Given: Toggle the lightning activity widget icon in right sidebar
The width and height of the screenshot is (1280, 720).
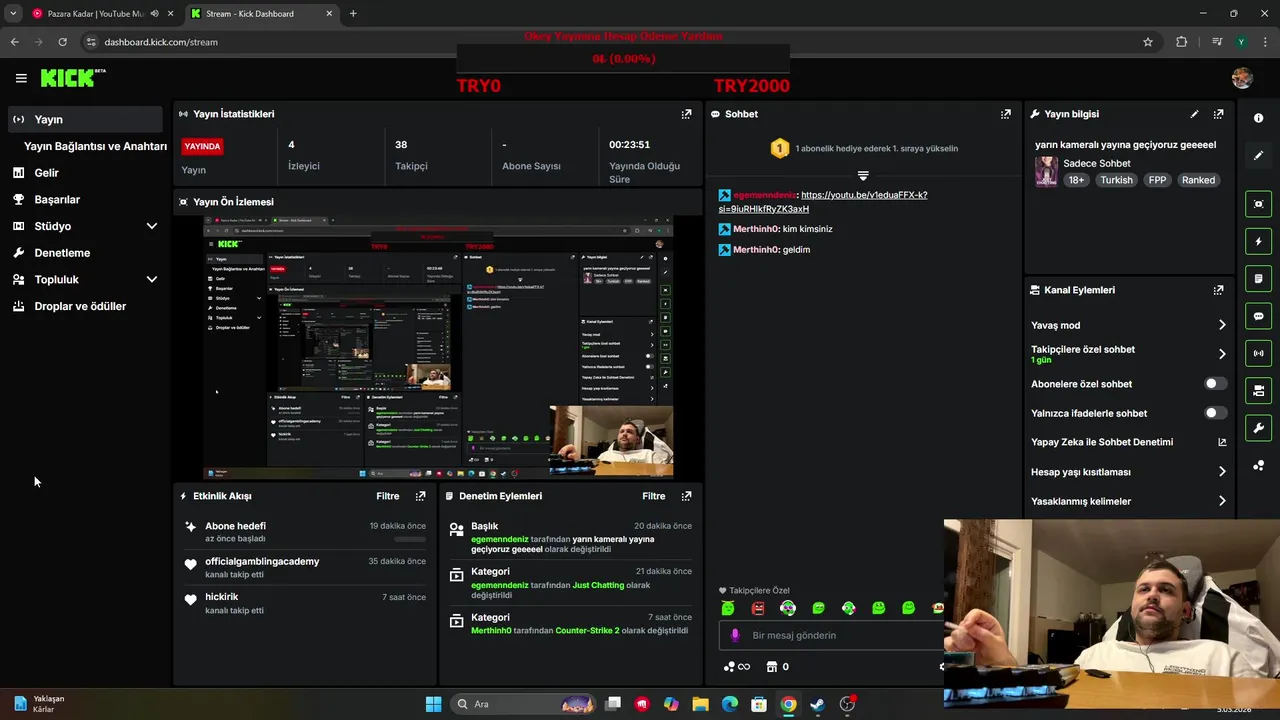Looking at the screenshot, I should tap(1258, 241).
